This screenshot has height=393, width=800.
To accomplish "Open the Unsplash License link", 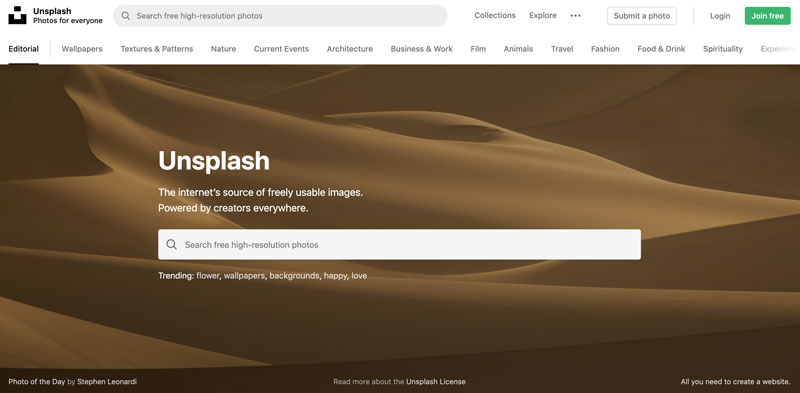I will tap(436, 382).
